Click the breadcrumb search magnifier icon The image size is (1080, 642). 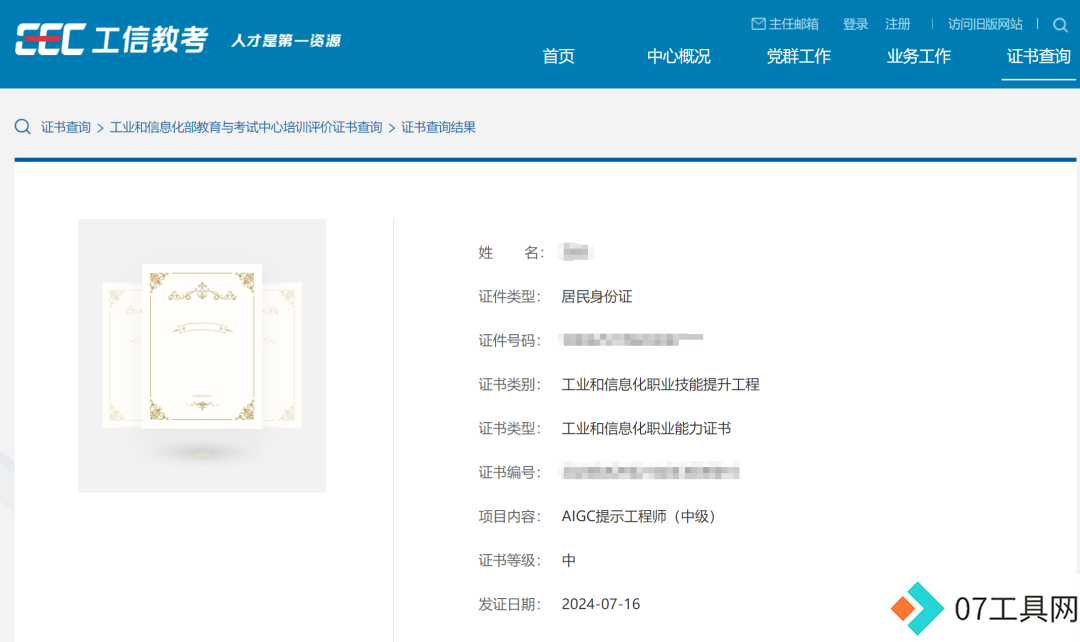(x=23, y=127)
